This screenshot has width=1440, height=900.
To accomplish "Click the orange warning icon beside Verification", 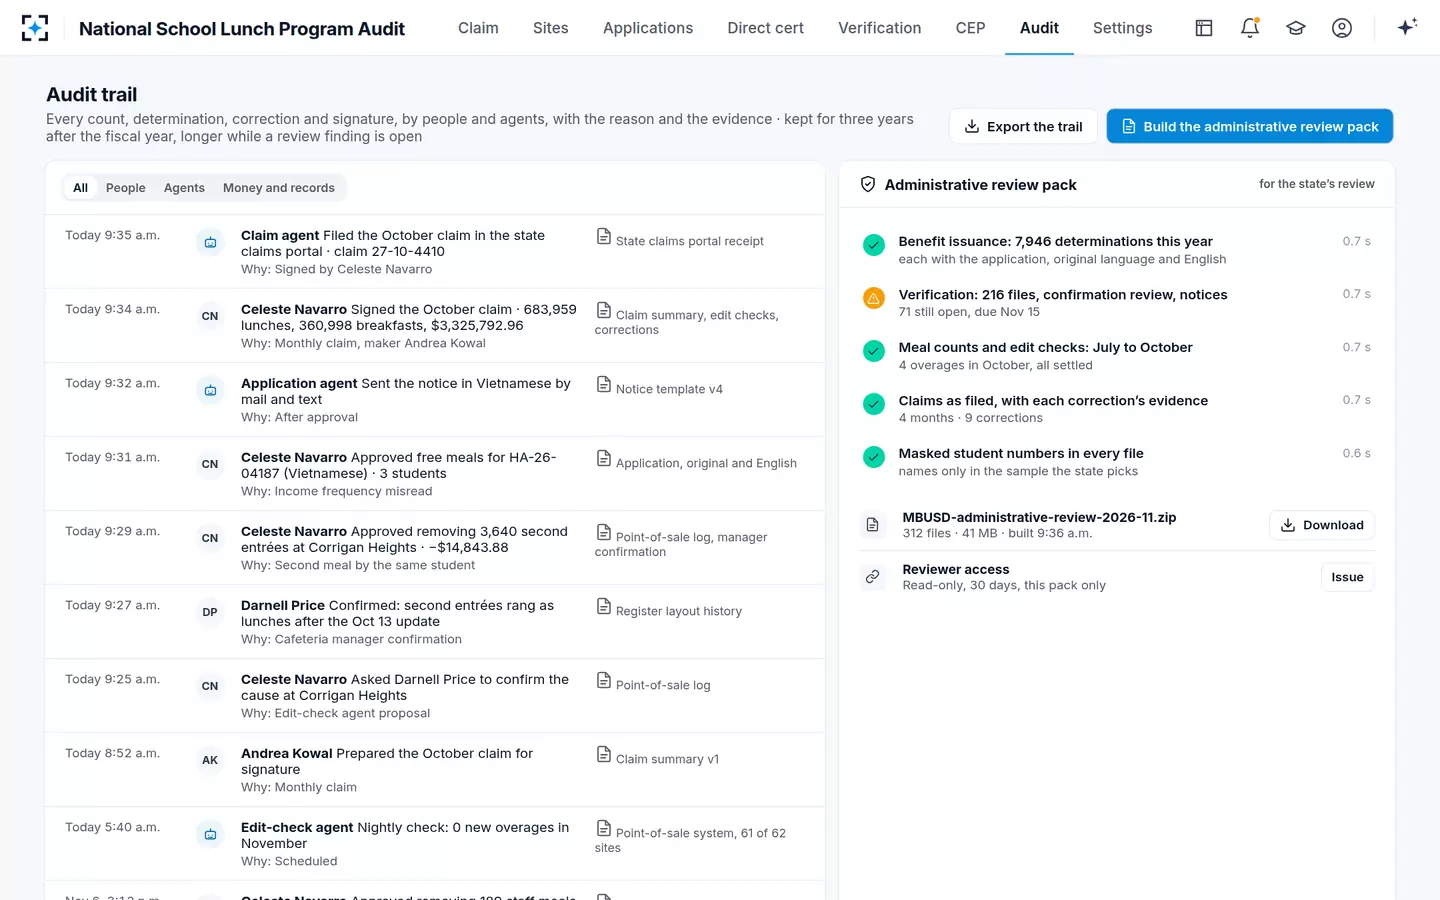I will coord(874,298).
